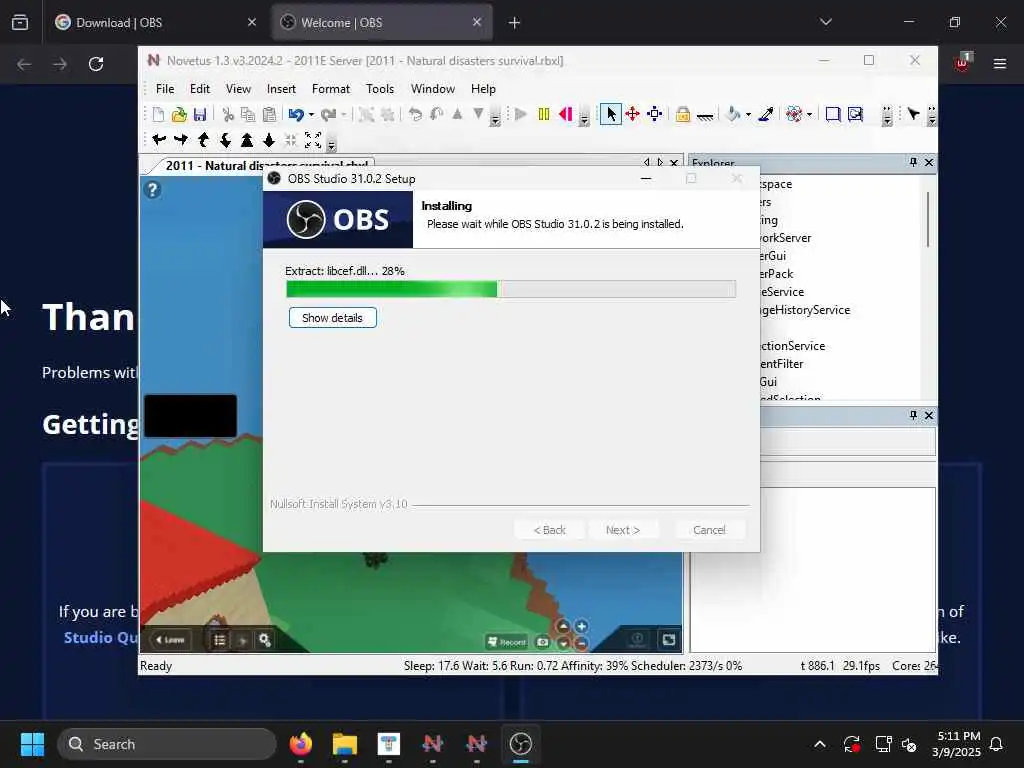Click the blue help question mark icon

[152, 189]
